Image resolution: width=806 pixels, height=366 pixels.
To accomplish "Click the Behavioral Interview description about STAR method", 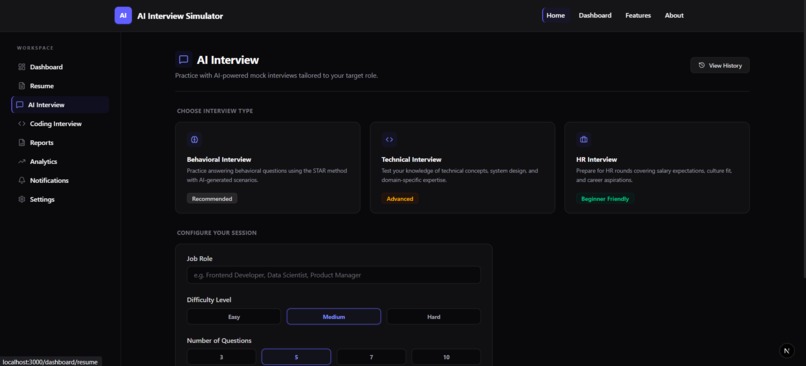I will [x=267, y=175].
